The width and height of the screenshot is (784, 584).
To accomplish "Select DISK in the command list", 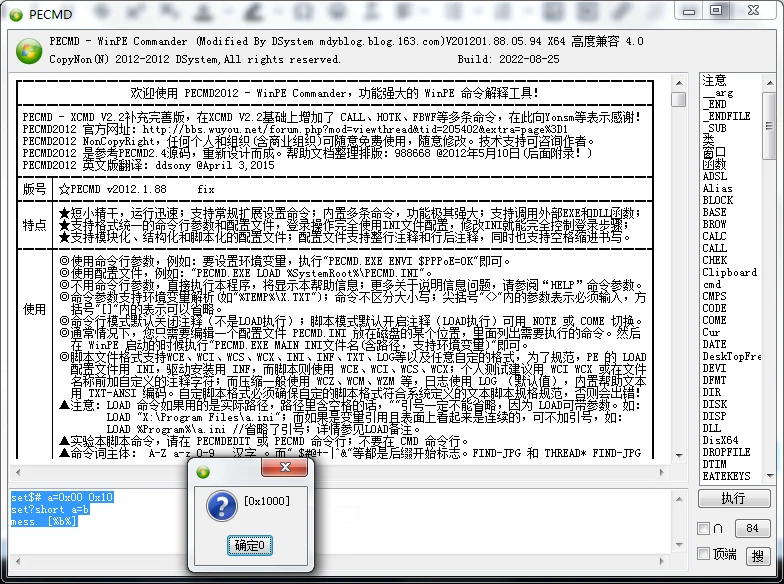I will [x=714, y=404].
